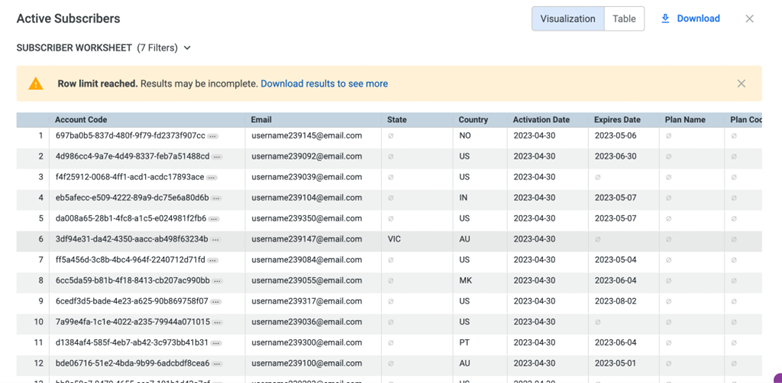Viewport: 782px width, 383px height.
Task: Expand truncated account code in row 3
Action: tap(212, 178)
